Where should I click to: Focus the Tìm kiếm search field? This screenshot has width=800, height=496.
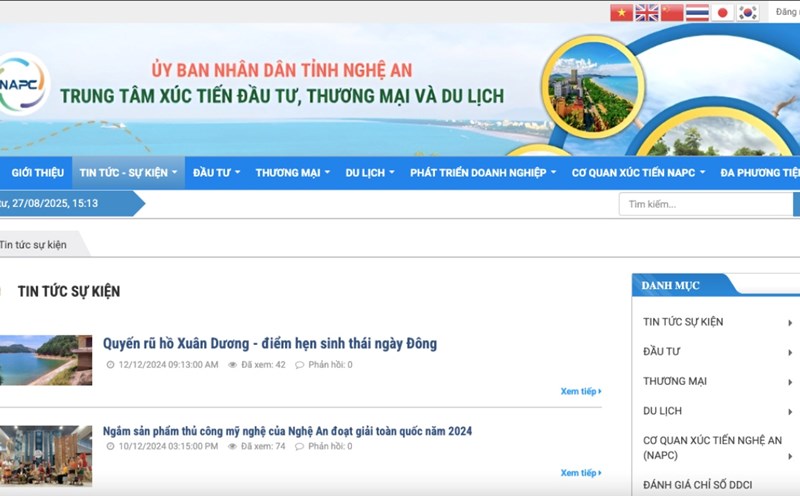click(x=706, y=204)
